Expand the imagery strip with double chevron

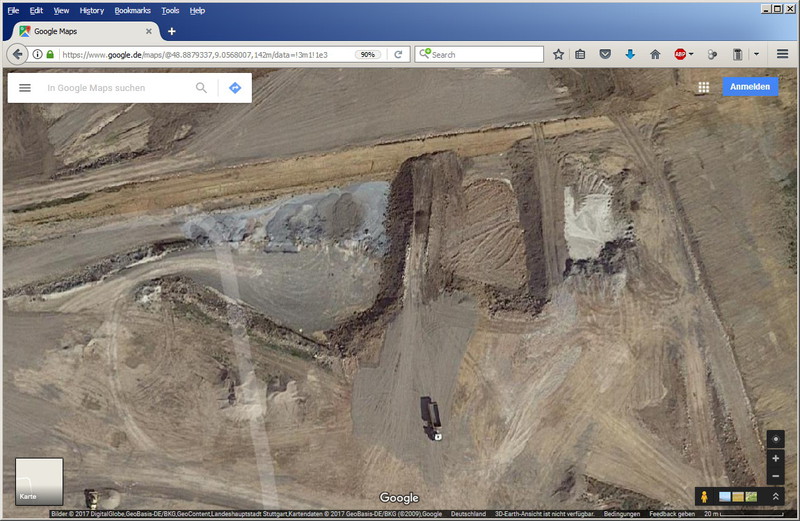775,497
